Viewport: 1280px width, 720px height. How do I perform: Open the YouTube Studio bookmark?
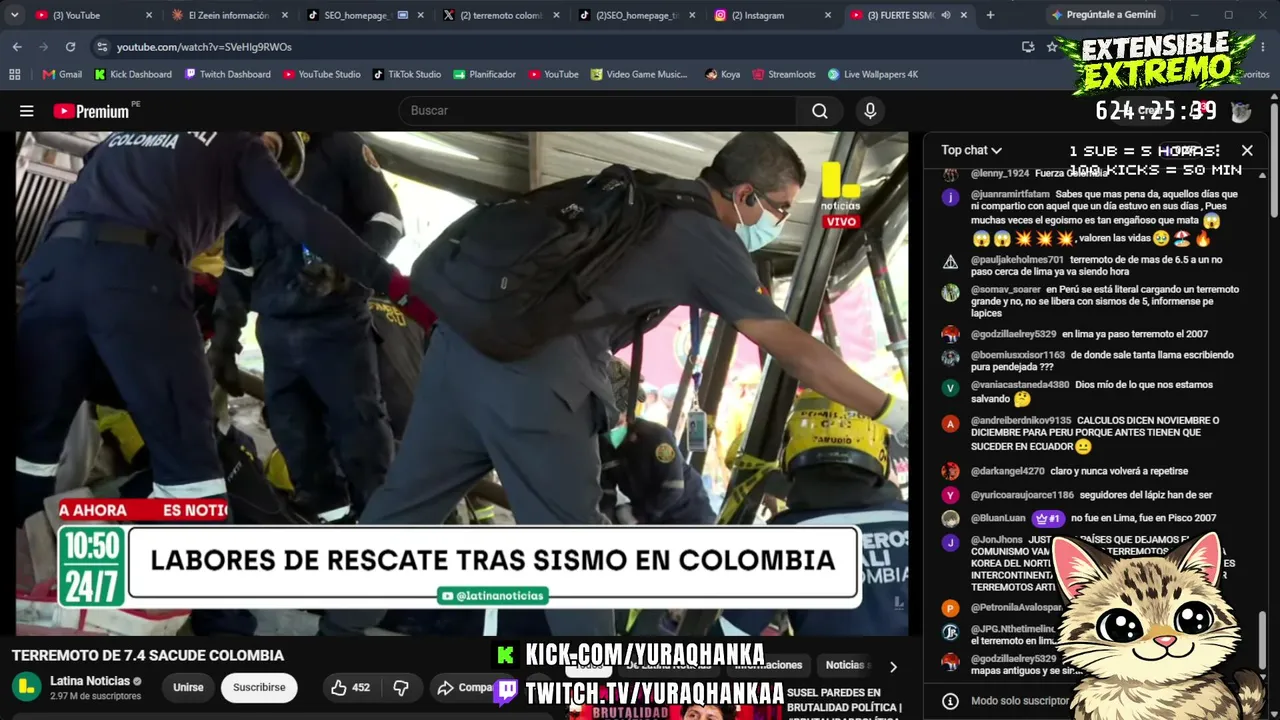click(x=322, y=74)
